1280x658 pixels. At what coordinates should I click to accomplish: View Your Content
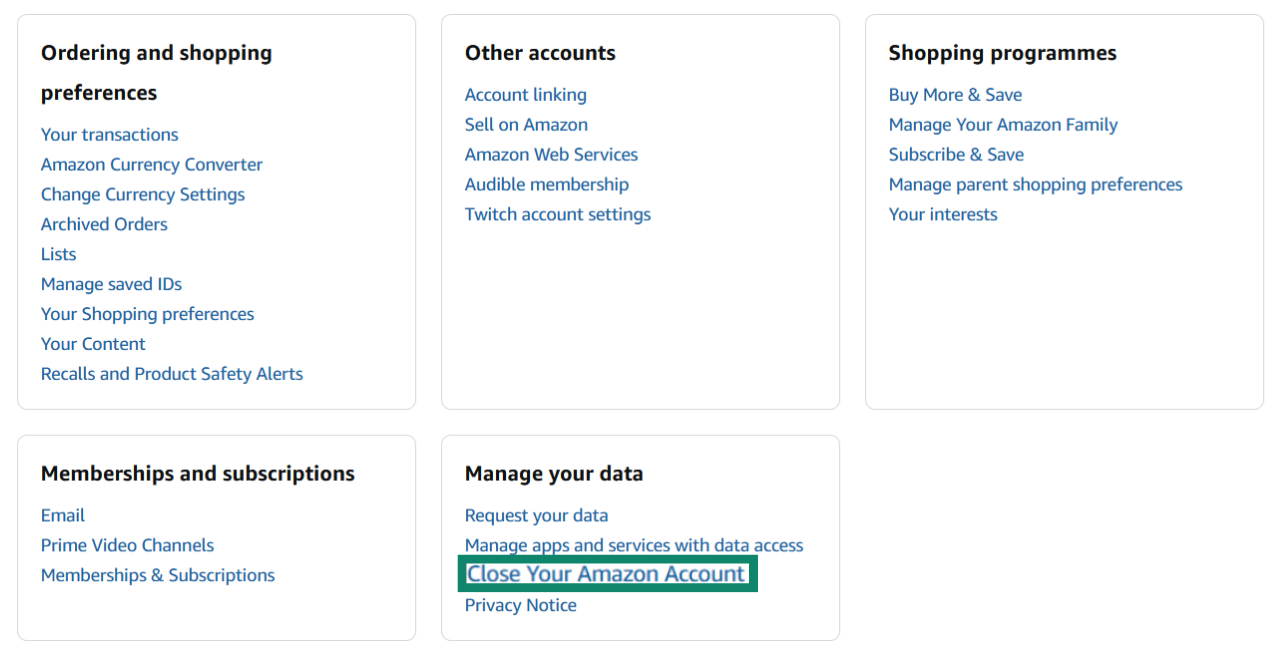tap(93, 343)
